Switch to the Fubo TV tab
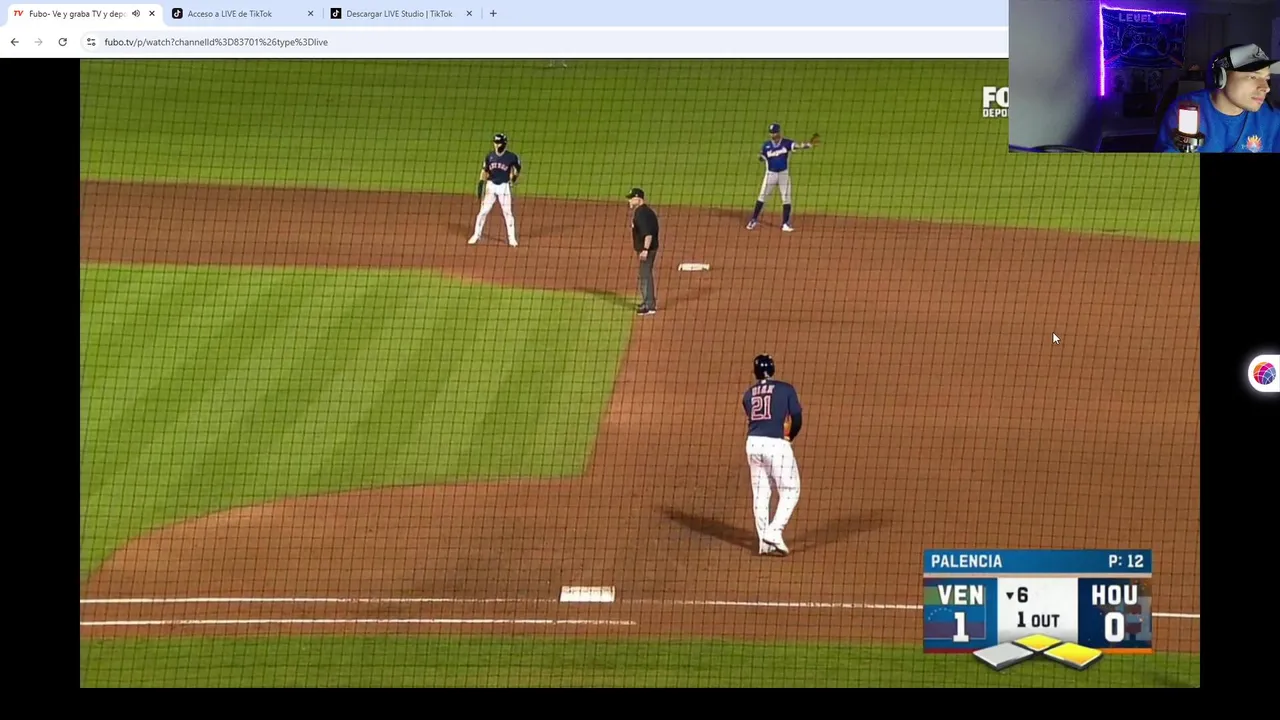The height and width of the screenshot is (720, 1280). 77,14
